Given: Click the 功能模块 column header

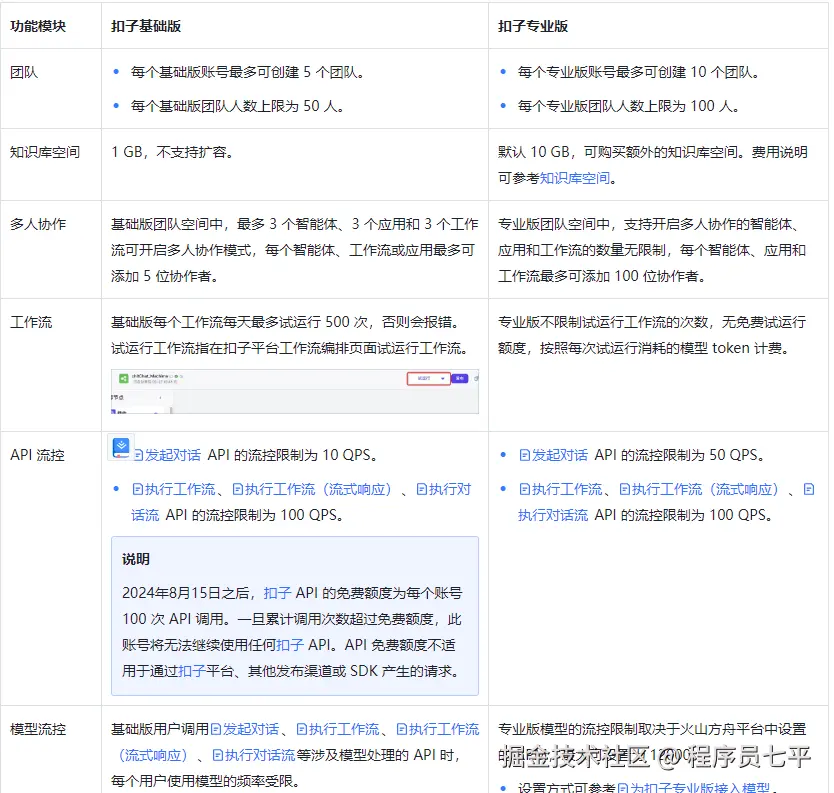Looking at the screenshot, I should coord(38,26).
